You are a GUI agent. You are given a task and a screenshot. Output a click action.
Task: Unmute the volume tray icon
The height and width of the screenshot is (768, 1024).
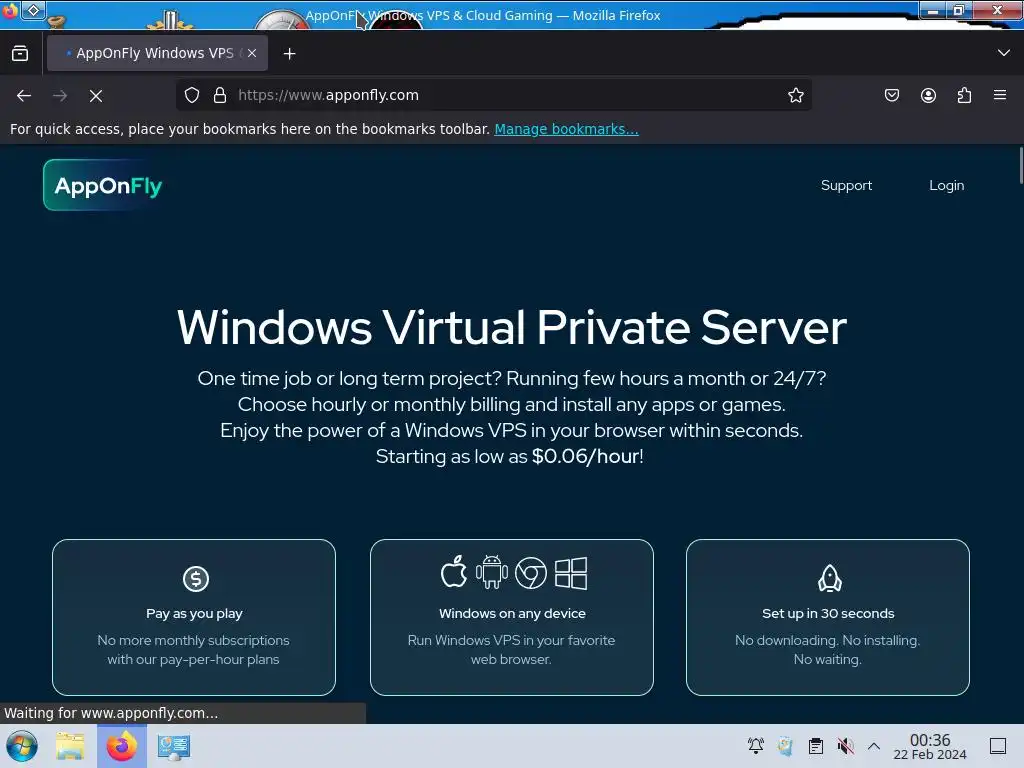click(845, 746)
